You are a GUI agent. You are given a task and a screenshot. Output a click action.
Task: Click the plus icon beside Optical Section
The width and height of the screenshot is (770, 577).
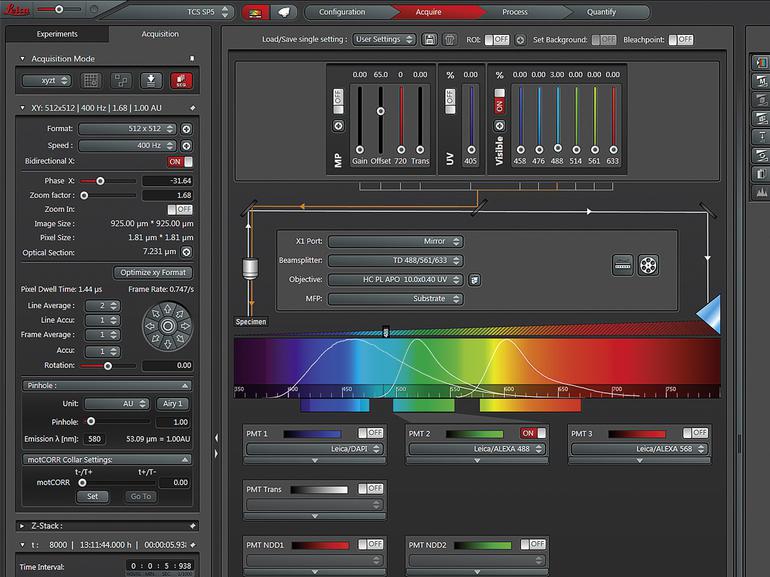coord(186,252)
